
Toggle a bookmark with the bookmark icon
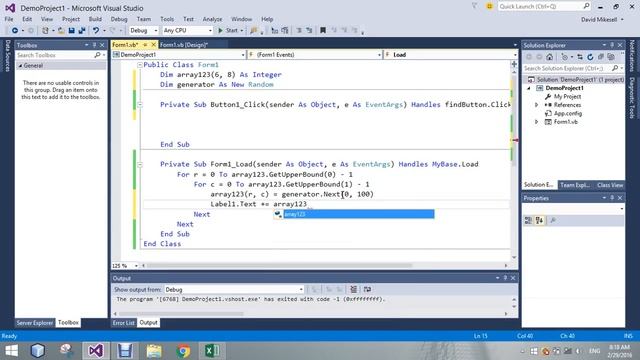[x=323, y=31]
